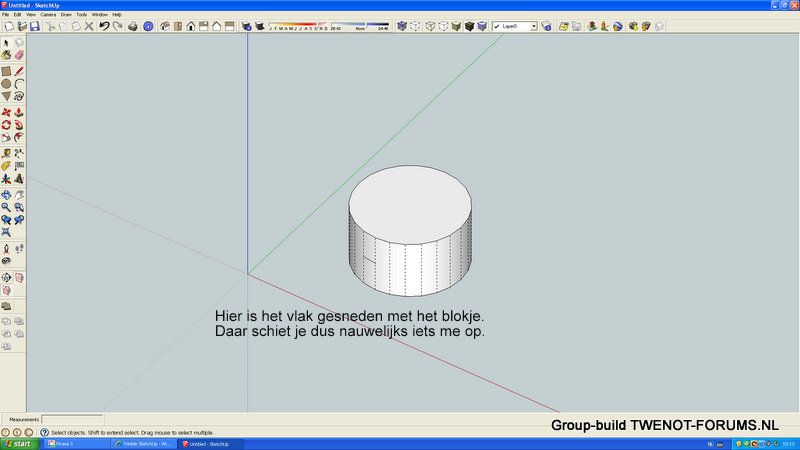Enable Monochrome face style
800x450 pixels.
coord(482,26)
